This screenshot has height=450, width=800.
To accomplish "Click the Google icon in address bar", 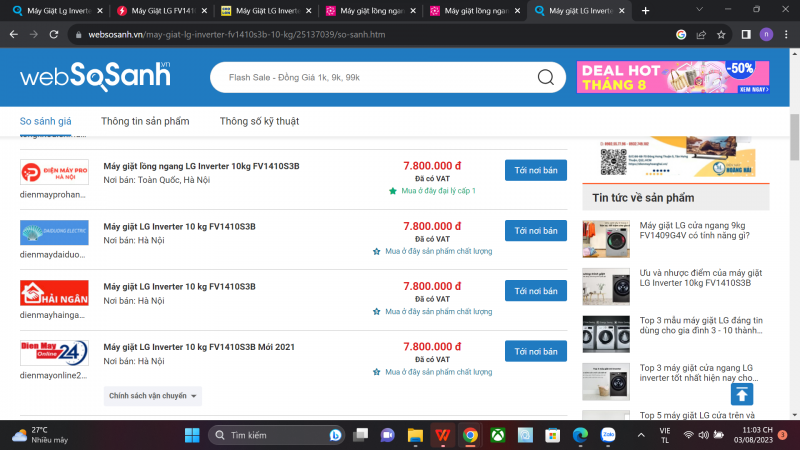I will point(681,34).
